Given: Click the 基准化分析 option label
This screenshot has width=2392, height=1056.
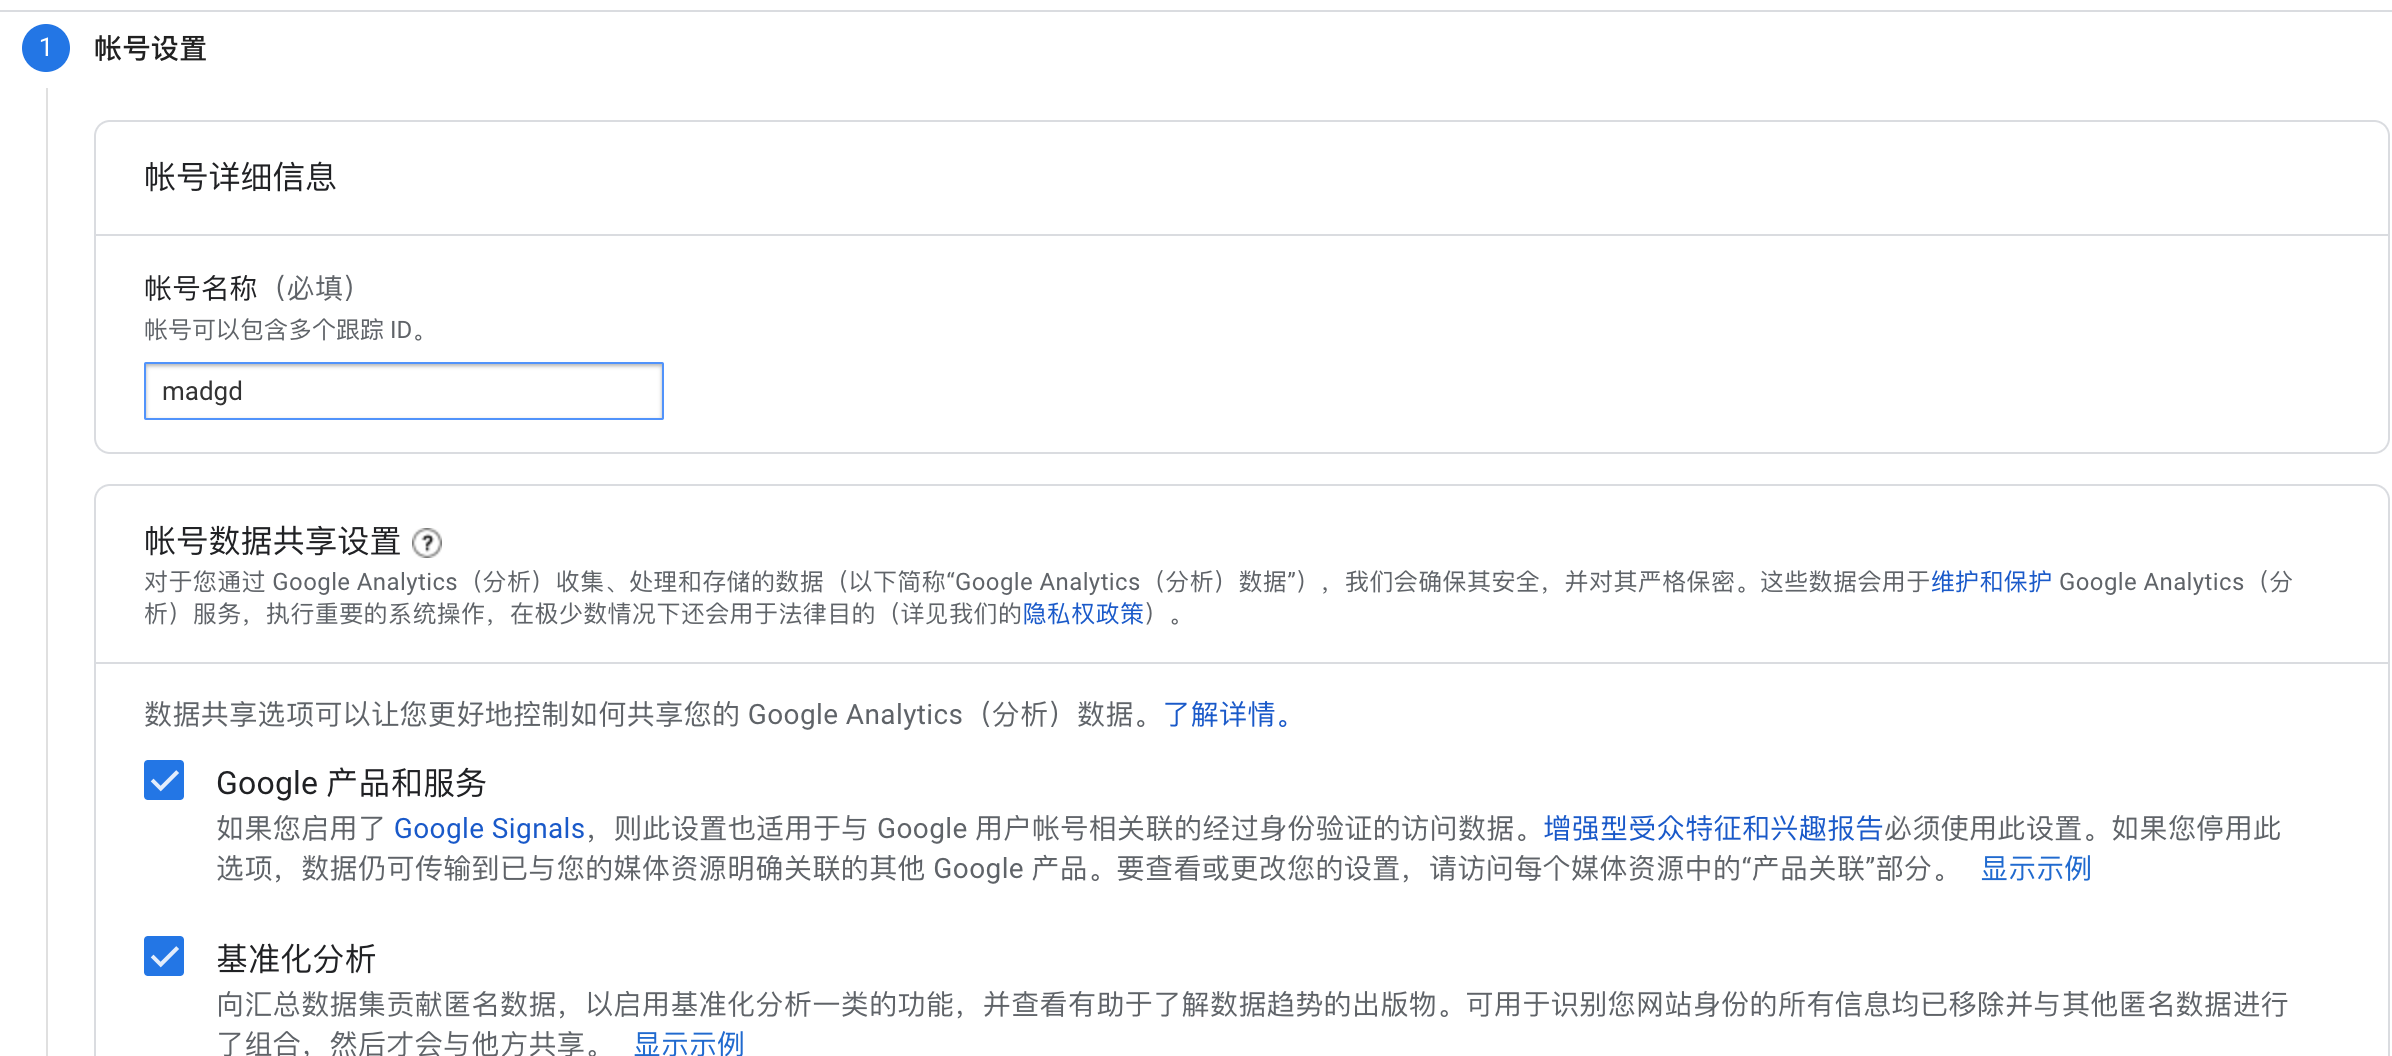Looking at the screenshot, I should [296, 959].
